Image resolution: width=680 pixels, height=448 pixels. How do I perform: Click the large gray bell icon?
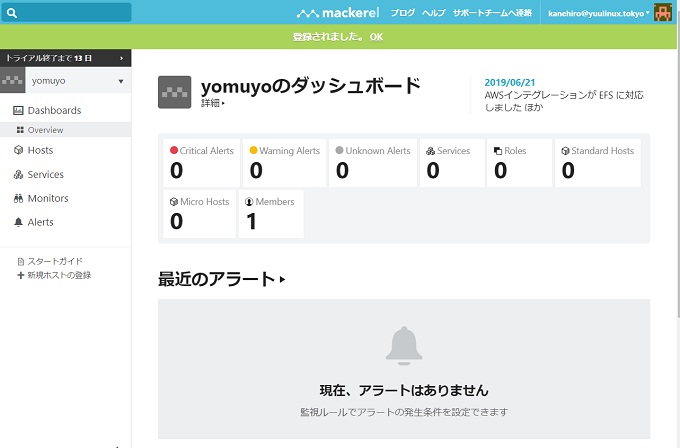pos(404,346)
